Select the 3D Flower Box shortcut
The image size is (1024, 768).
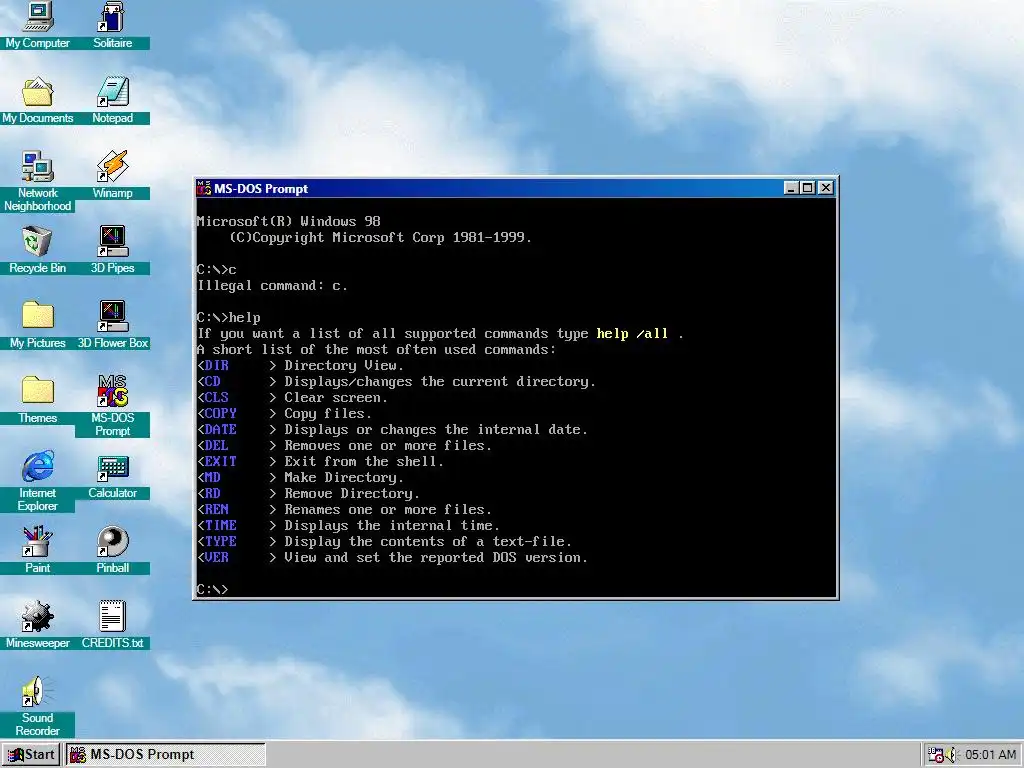[x=112, y=325]
